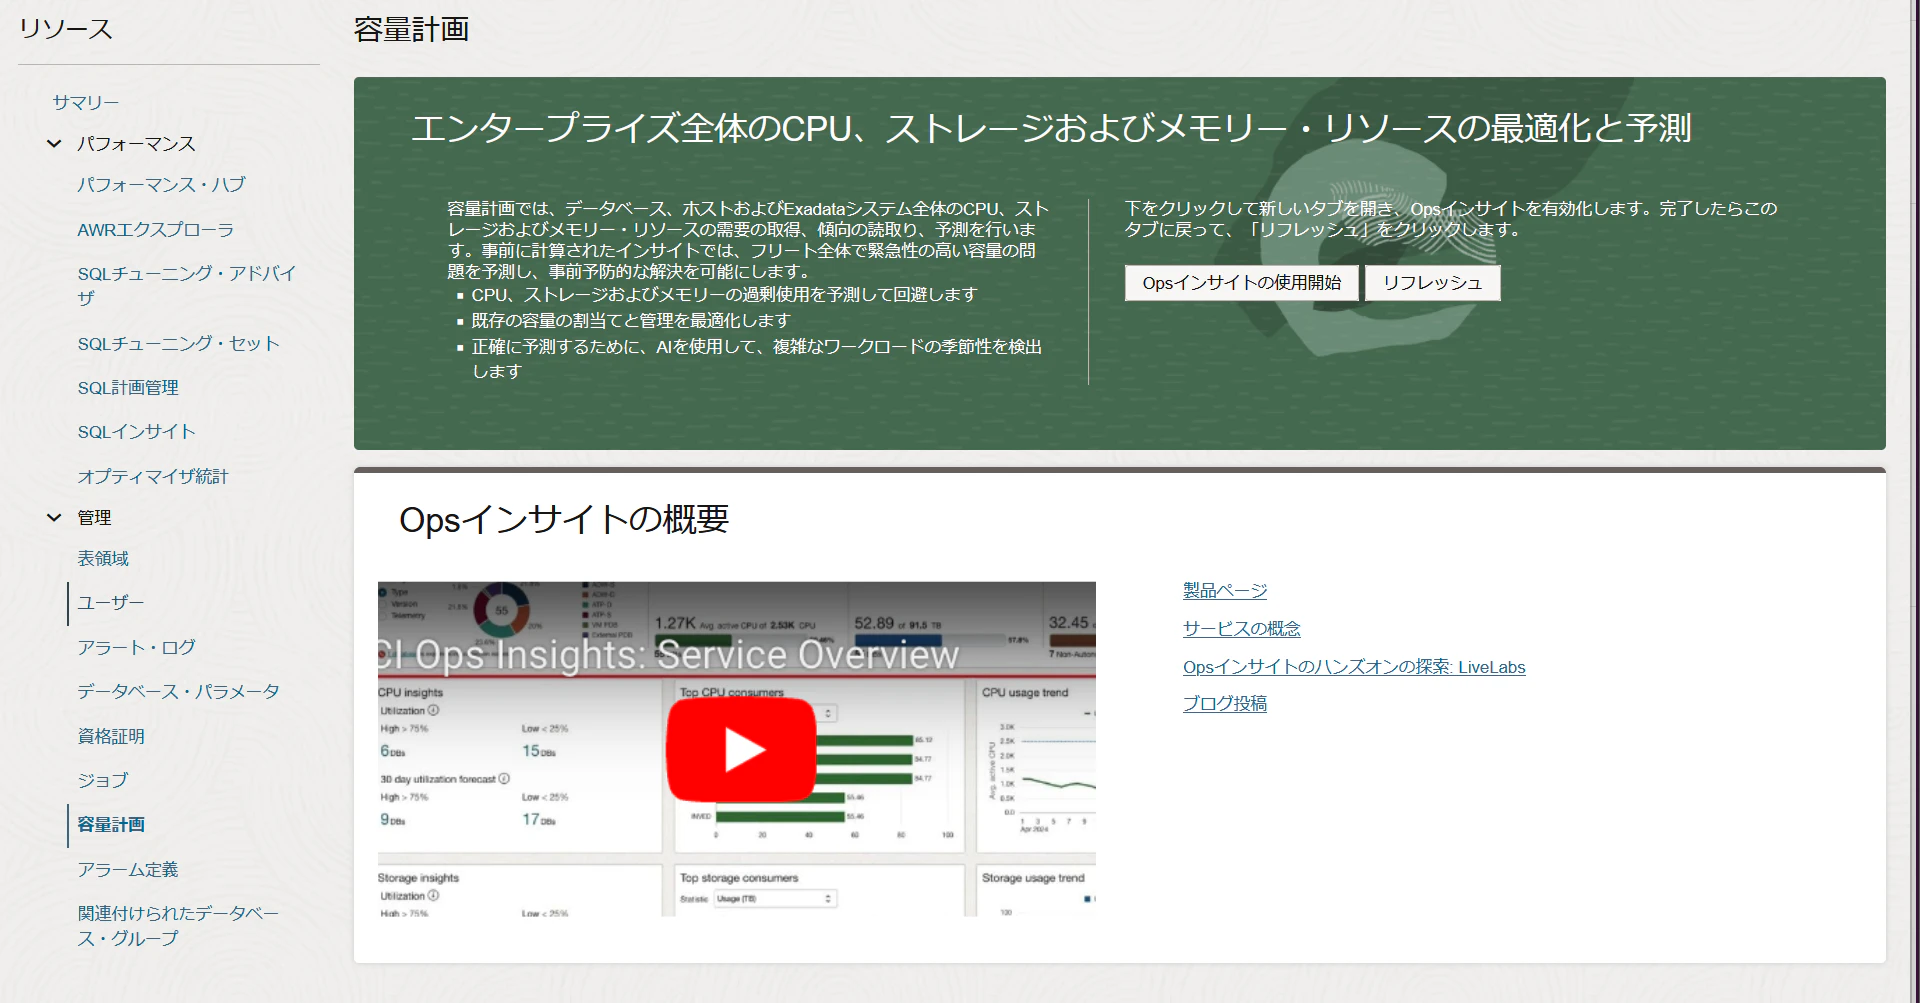This screenshot has width=1920, height=1003.
Task: Navigate to SQLインサイト
Action: click(x=136, y=432)
